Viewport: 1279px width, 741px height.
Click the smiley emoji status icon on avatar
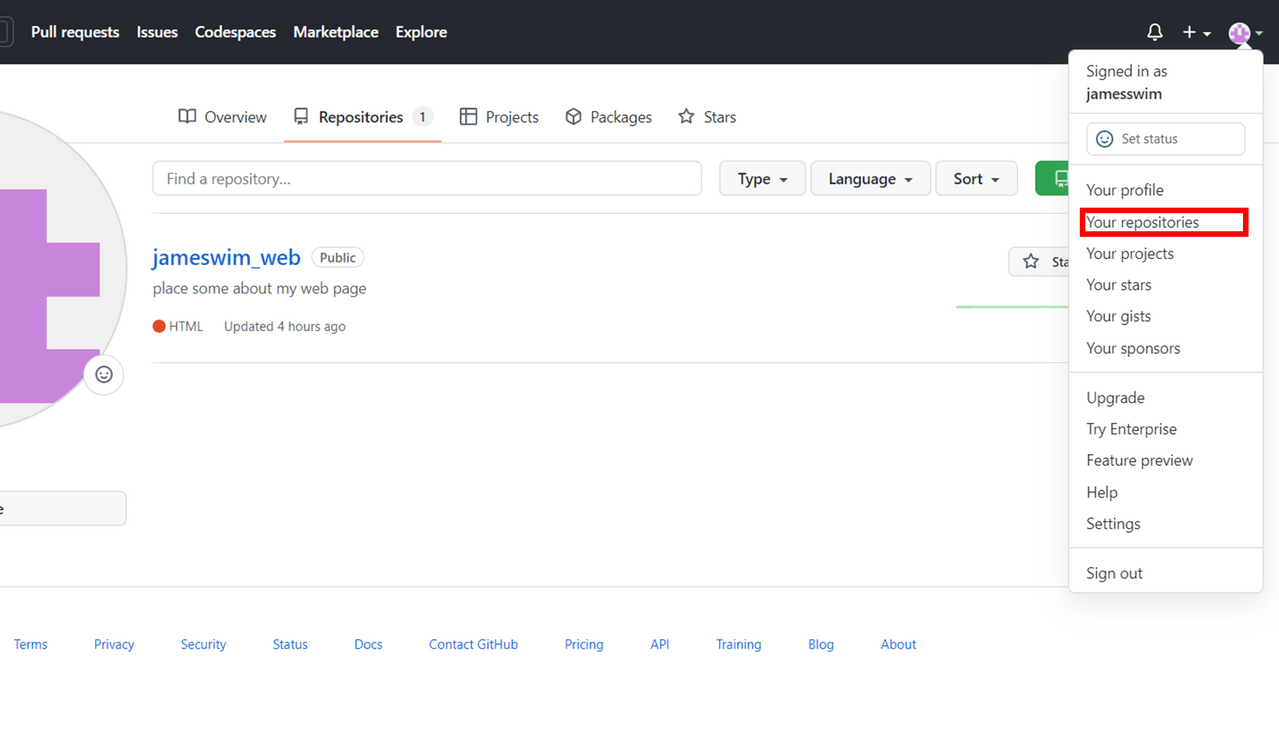104,375
